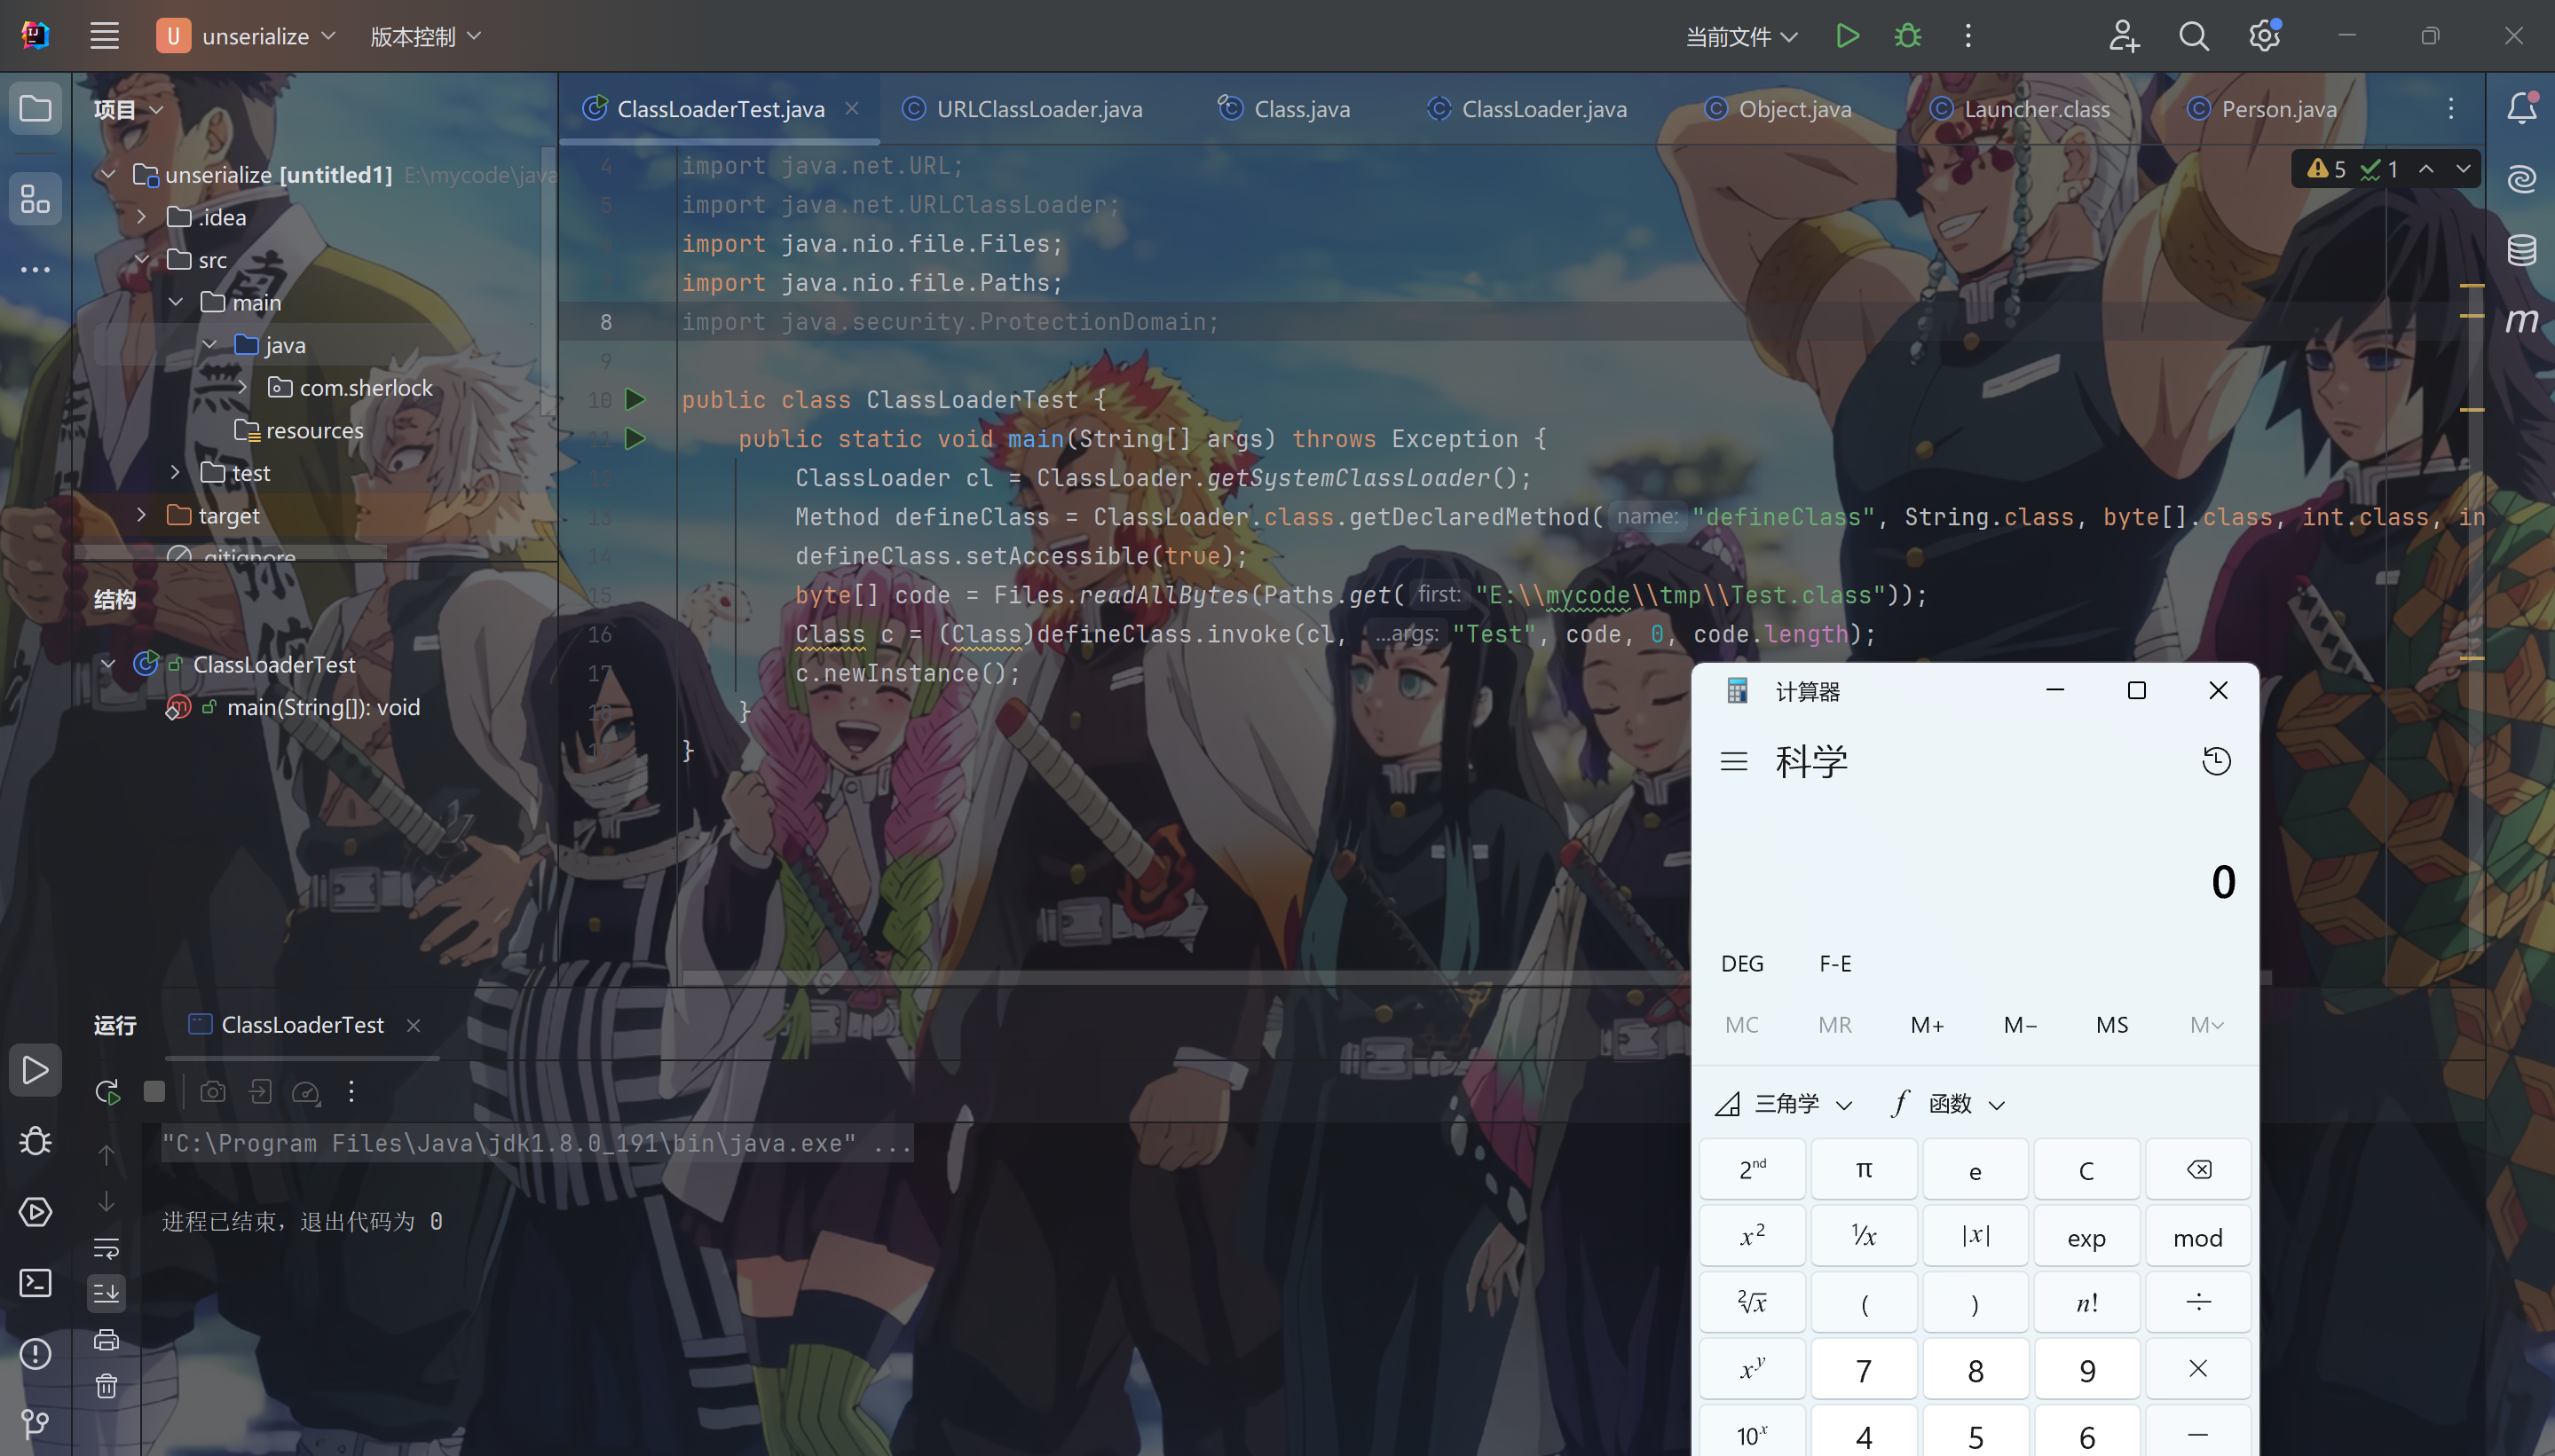Open the calculator history clock icon
Viewport: 2555px width, 1456px height.
[2216, 761]
